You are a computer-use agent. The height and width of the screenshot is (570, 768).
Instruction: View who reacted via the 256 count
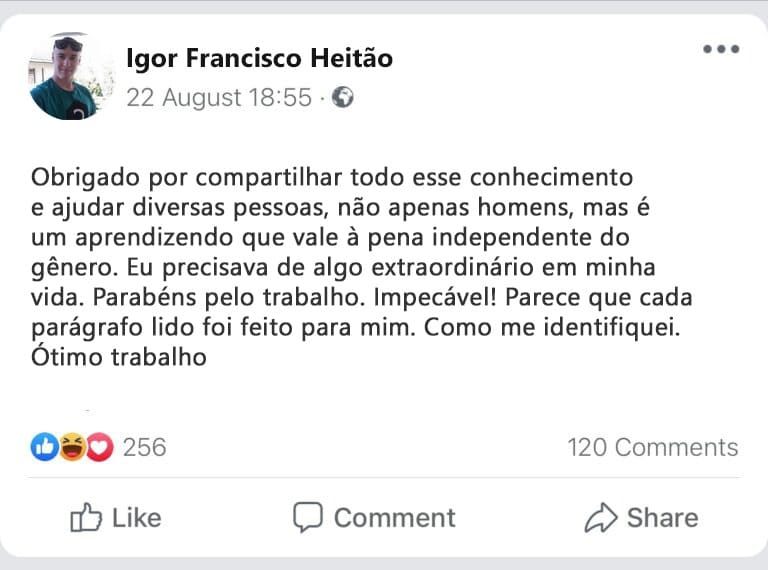pyautogui.click(x=144, y=447)
